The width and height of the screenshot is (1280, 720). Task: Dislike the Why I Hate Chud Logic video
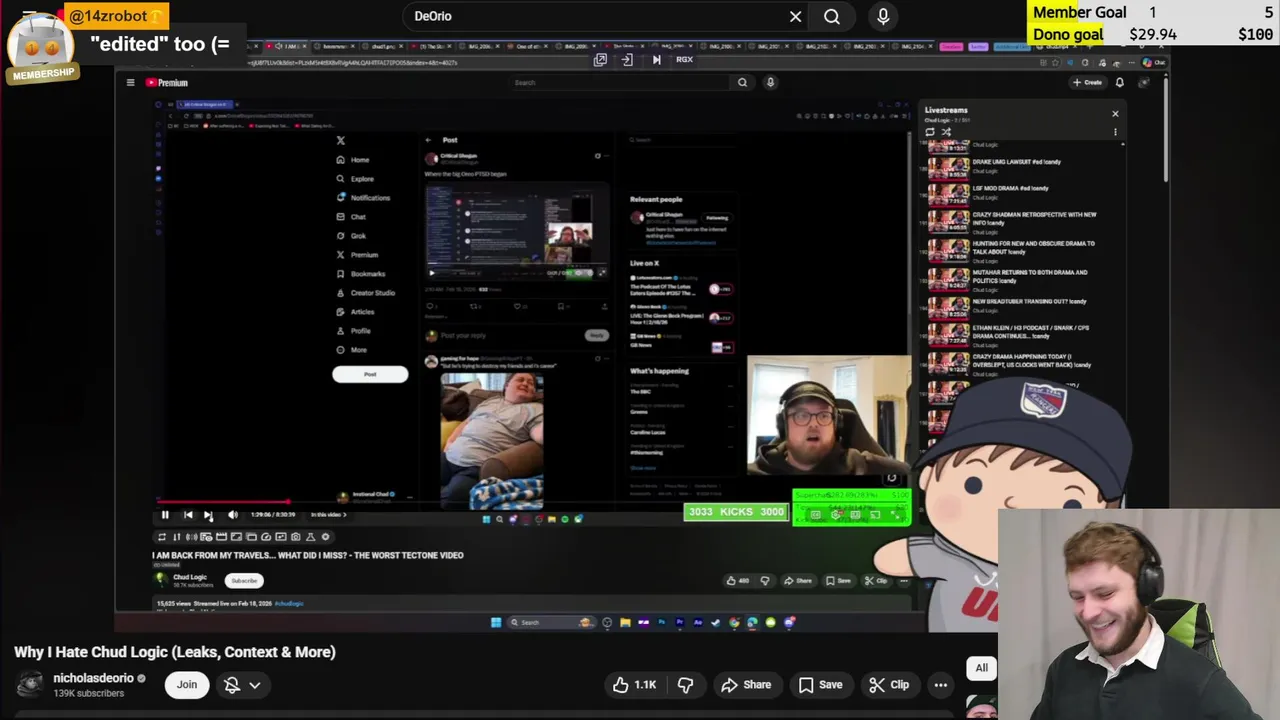[685, 685]
